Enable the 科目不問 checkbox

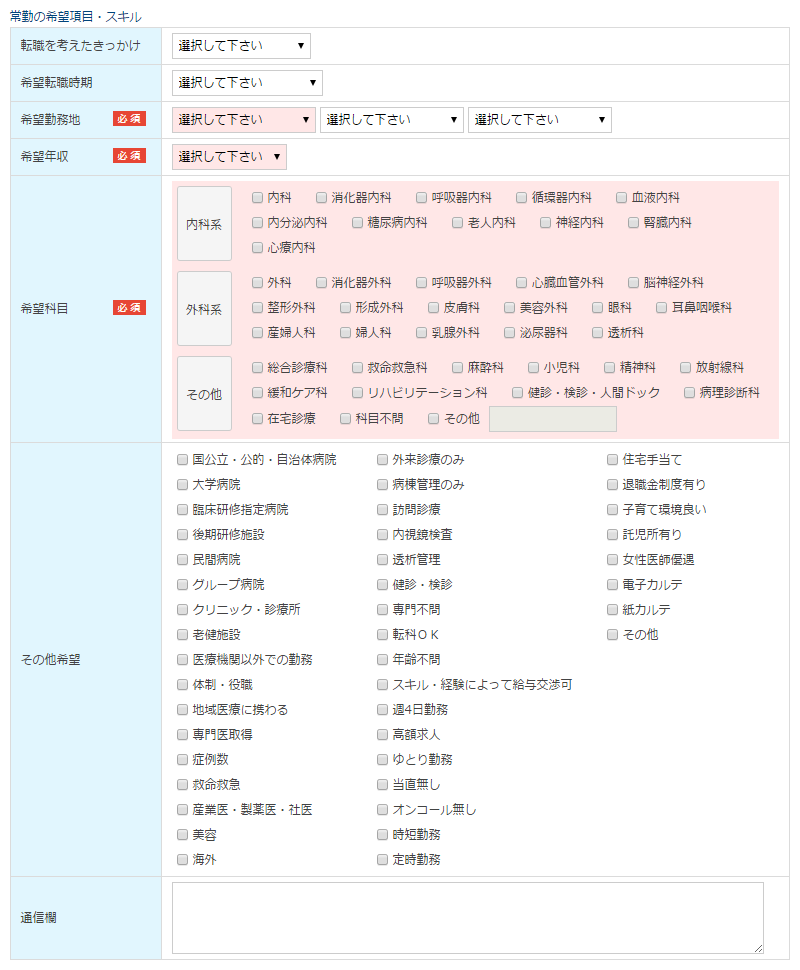346,419
